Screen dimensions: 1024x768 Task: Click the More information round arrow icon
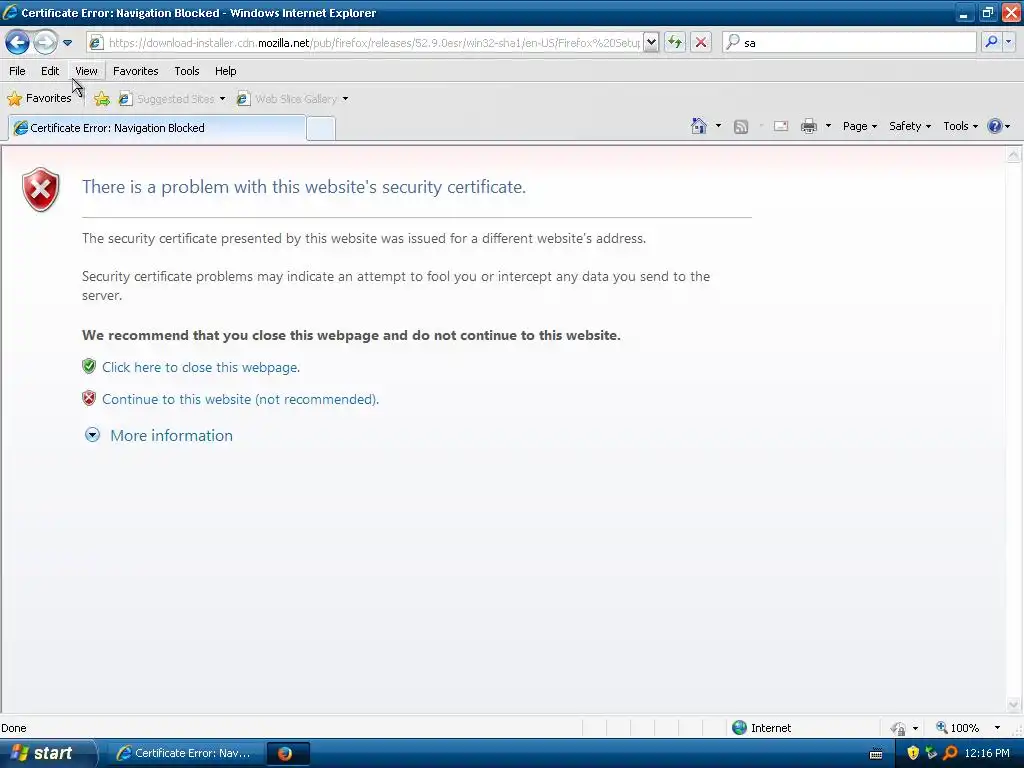click(x=93, y=435)
